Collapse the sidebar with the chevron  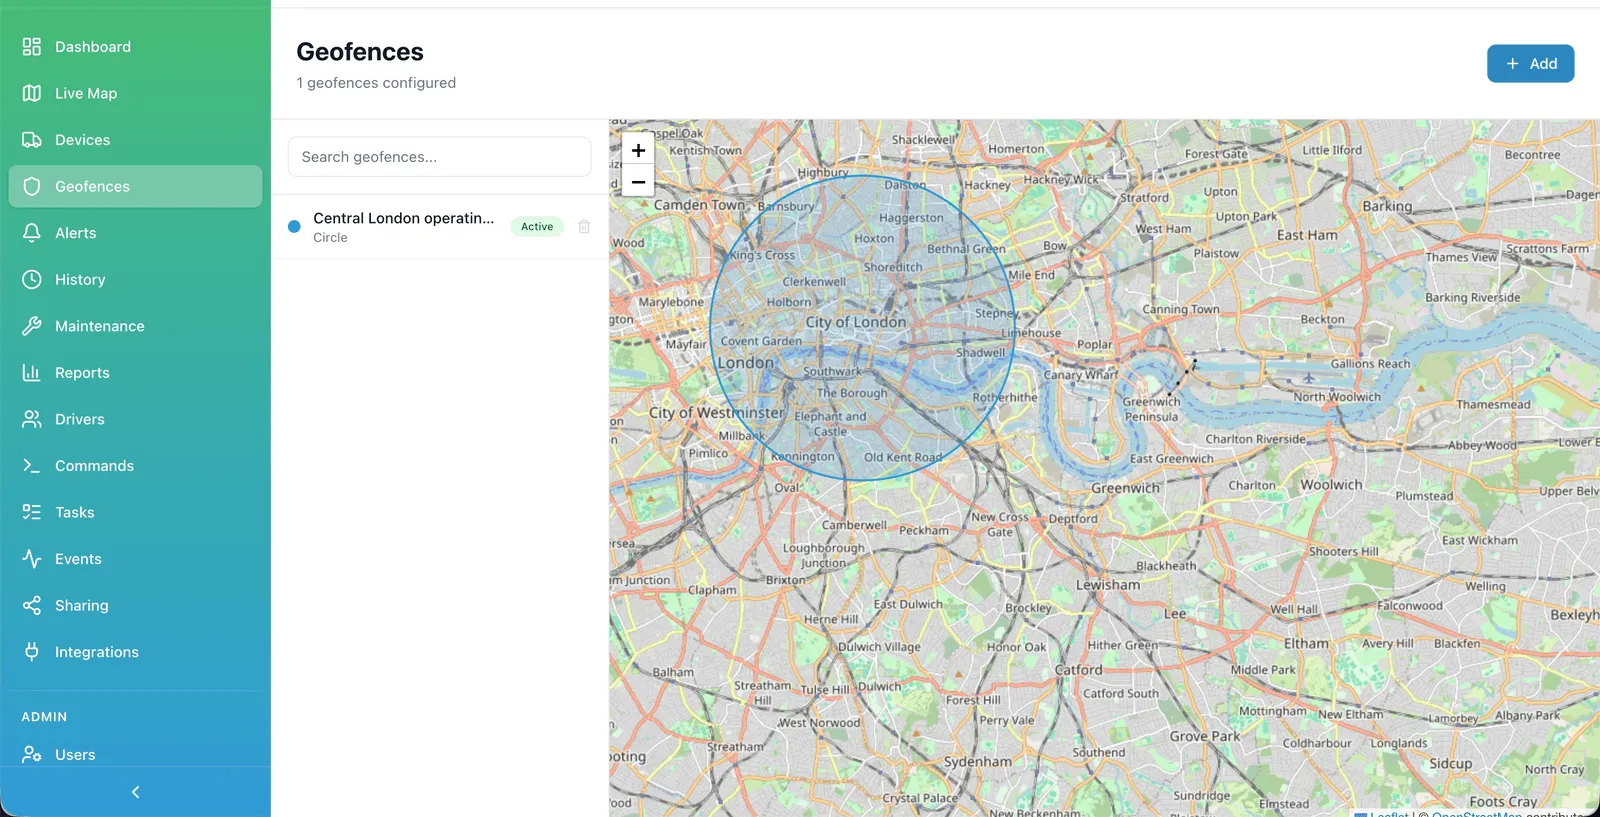(136, 792)
